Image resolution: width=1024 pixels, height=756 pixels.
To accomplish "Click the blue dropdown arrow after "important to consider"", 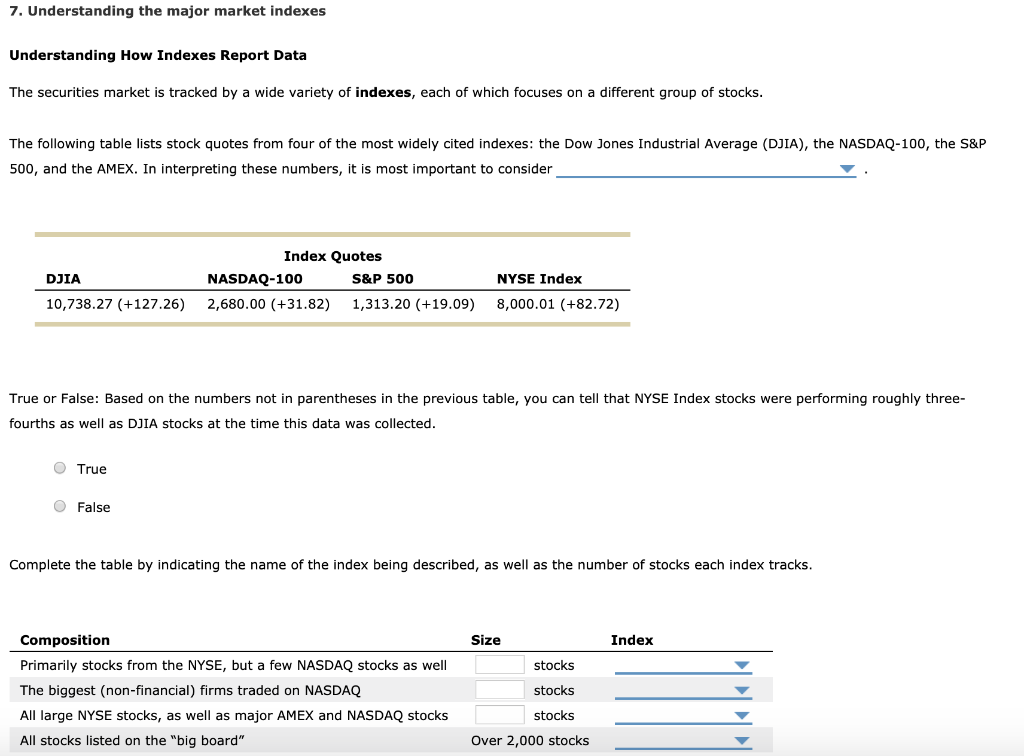I will tap(847, 168).
